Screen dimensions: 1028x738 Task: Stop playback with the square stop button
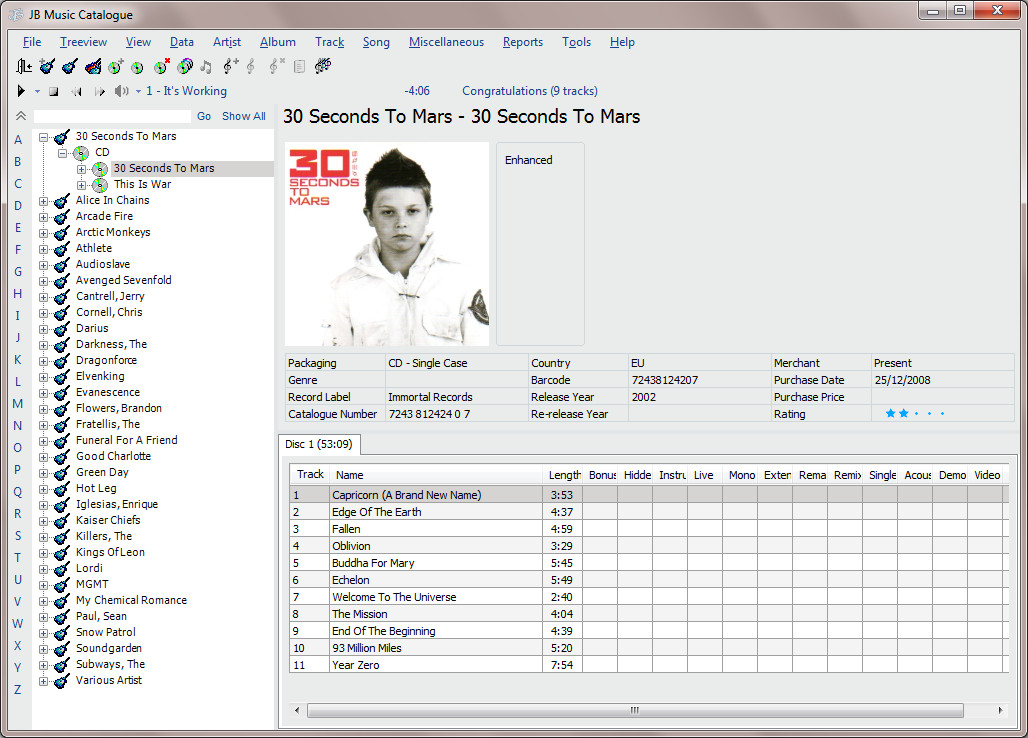(54, 92)
